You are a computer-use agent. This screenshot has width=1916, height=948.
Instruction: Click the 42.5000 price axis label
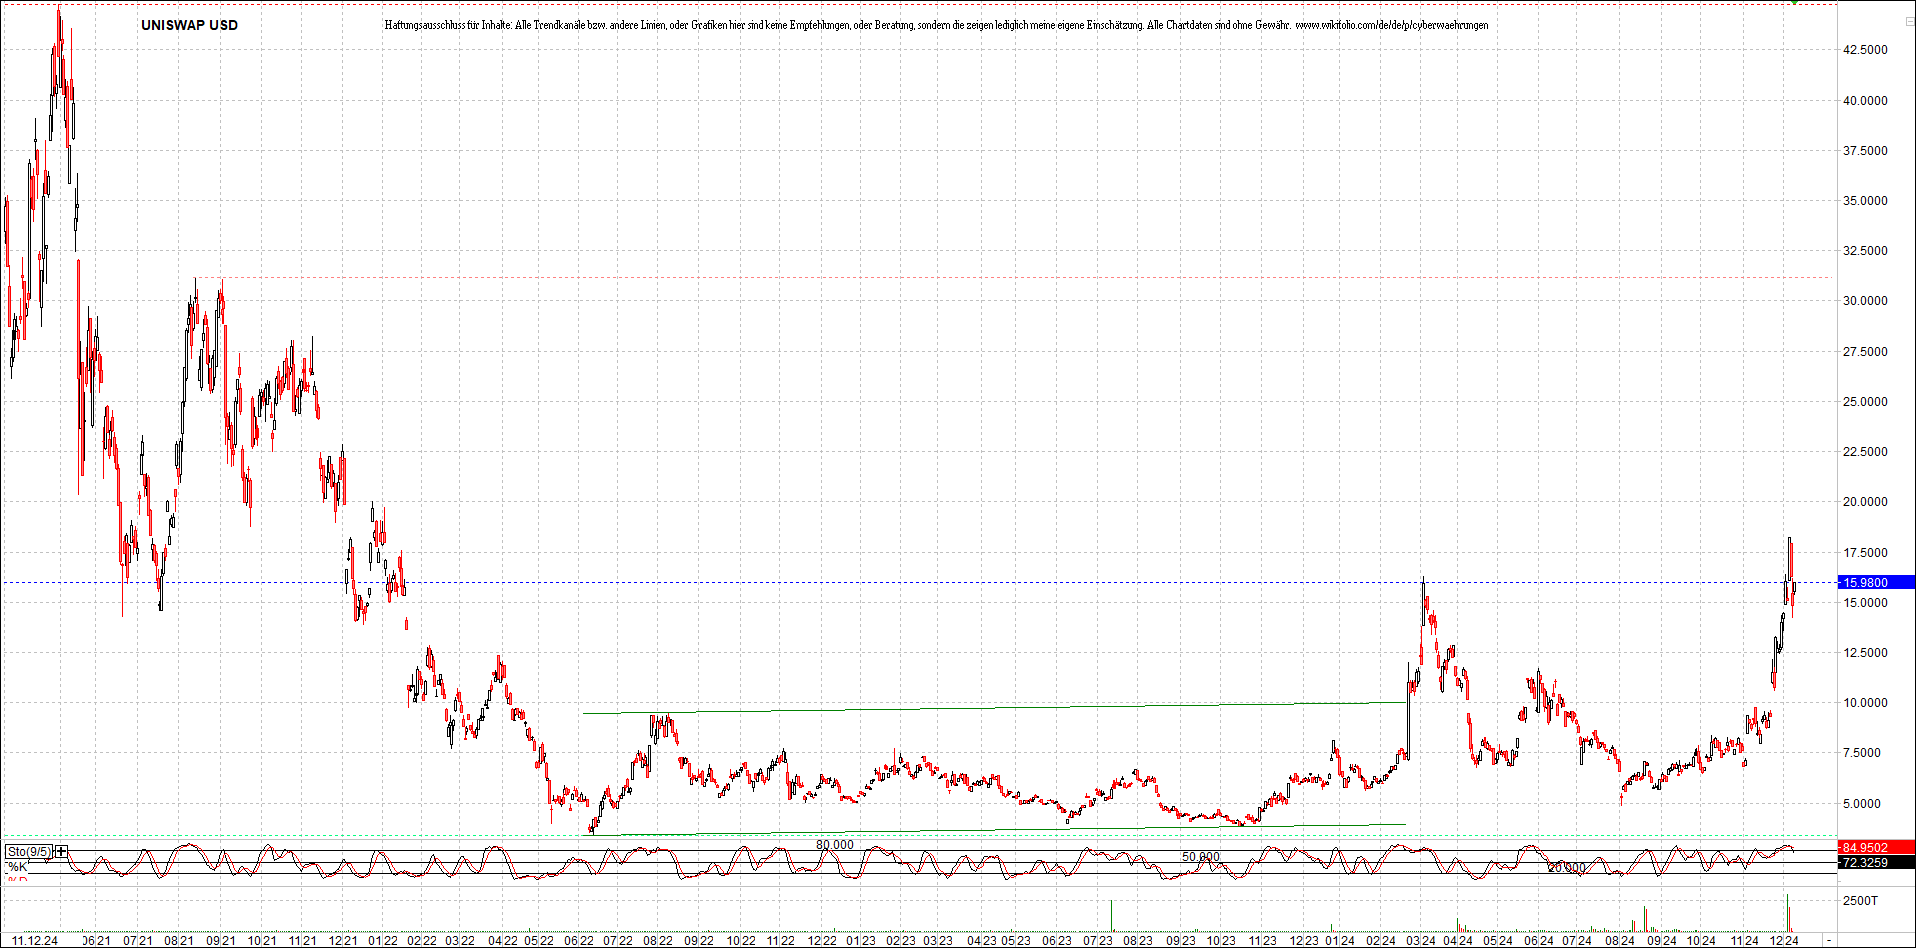(x=1865, y=50)
